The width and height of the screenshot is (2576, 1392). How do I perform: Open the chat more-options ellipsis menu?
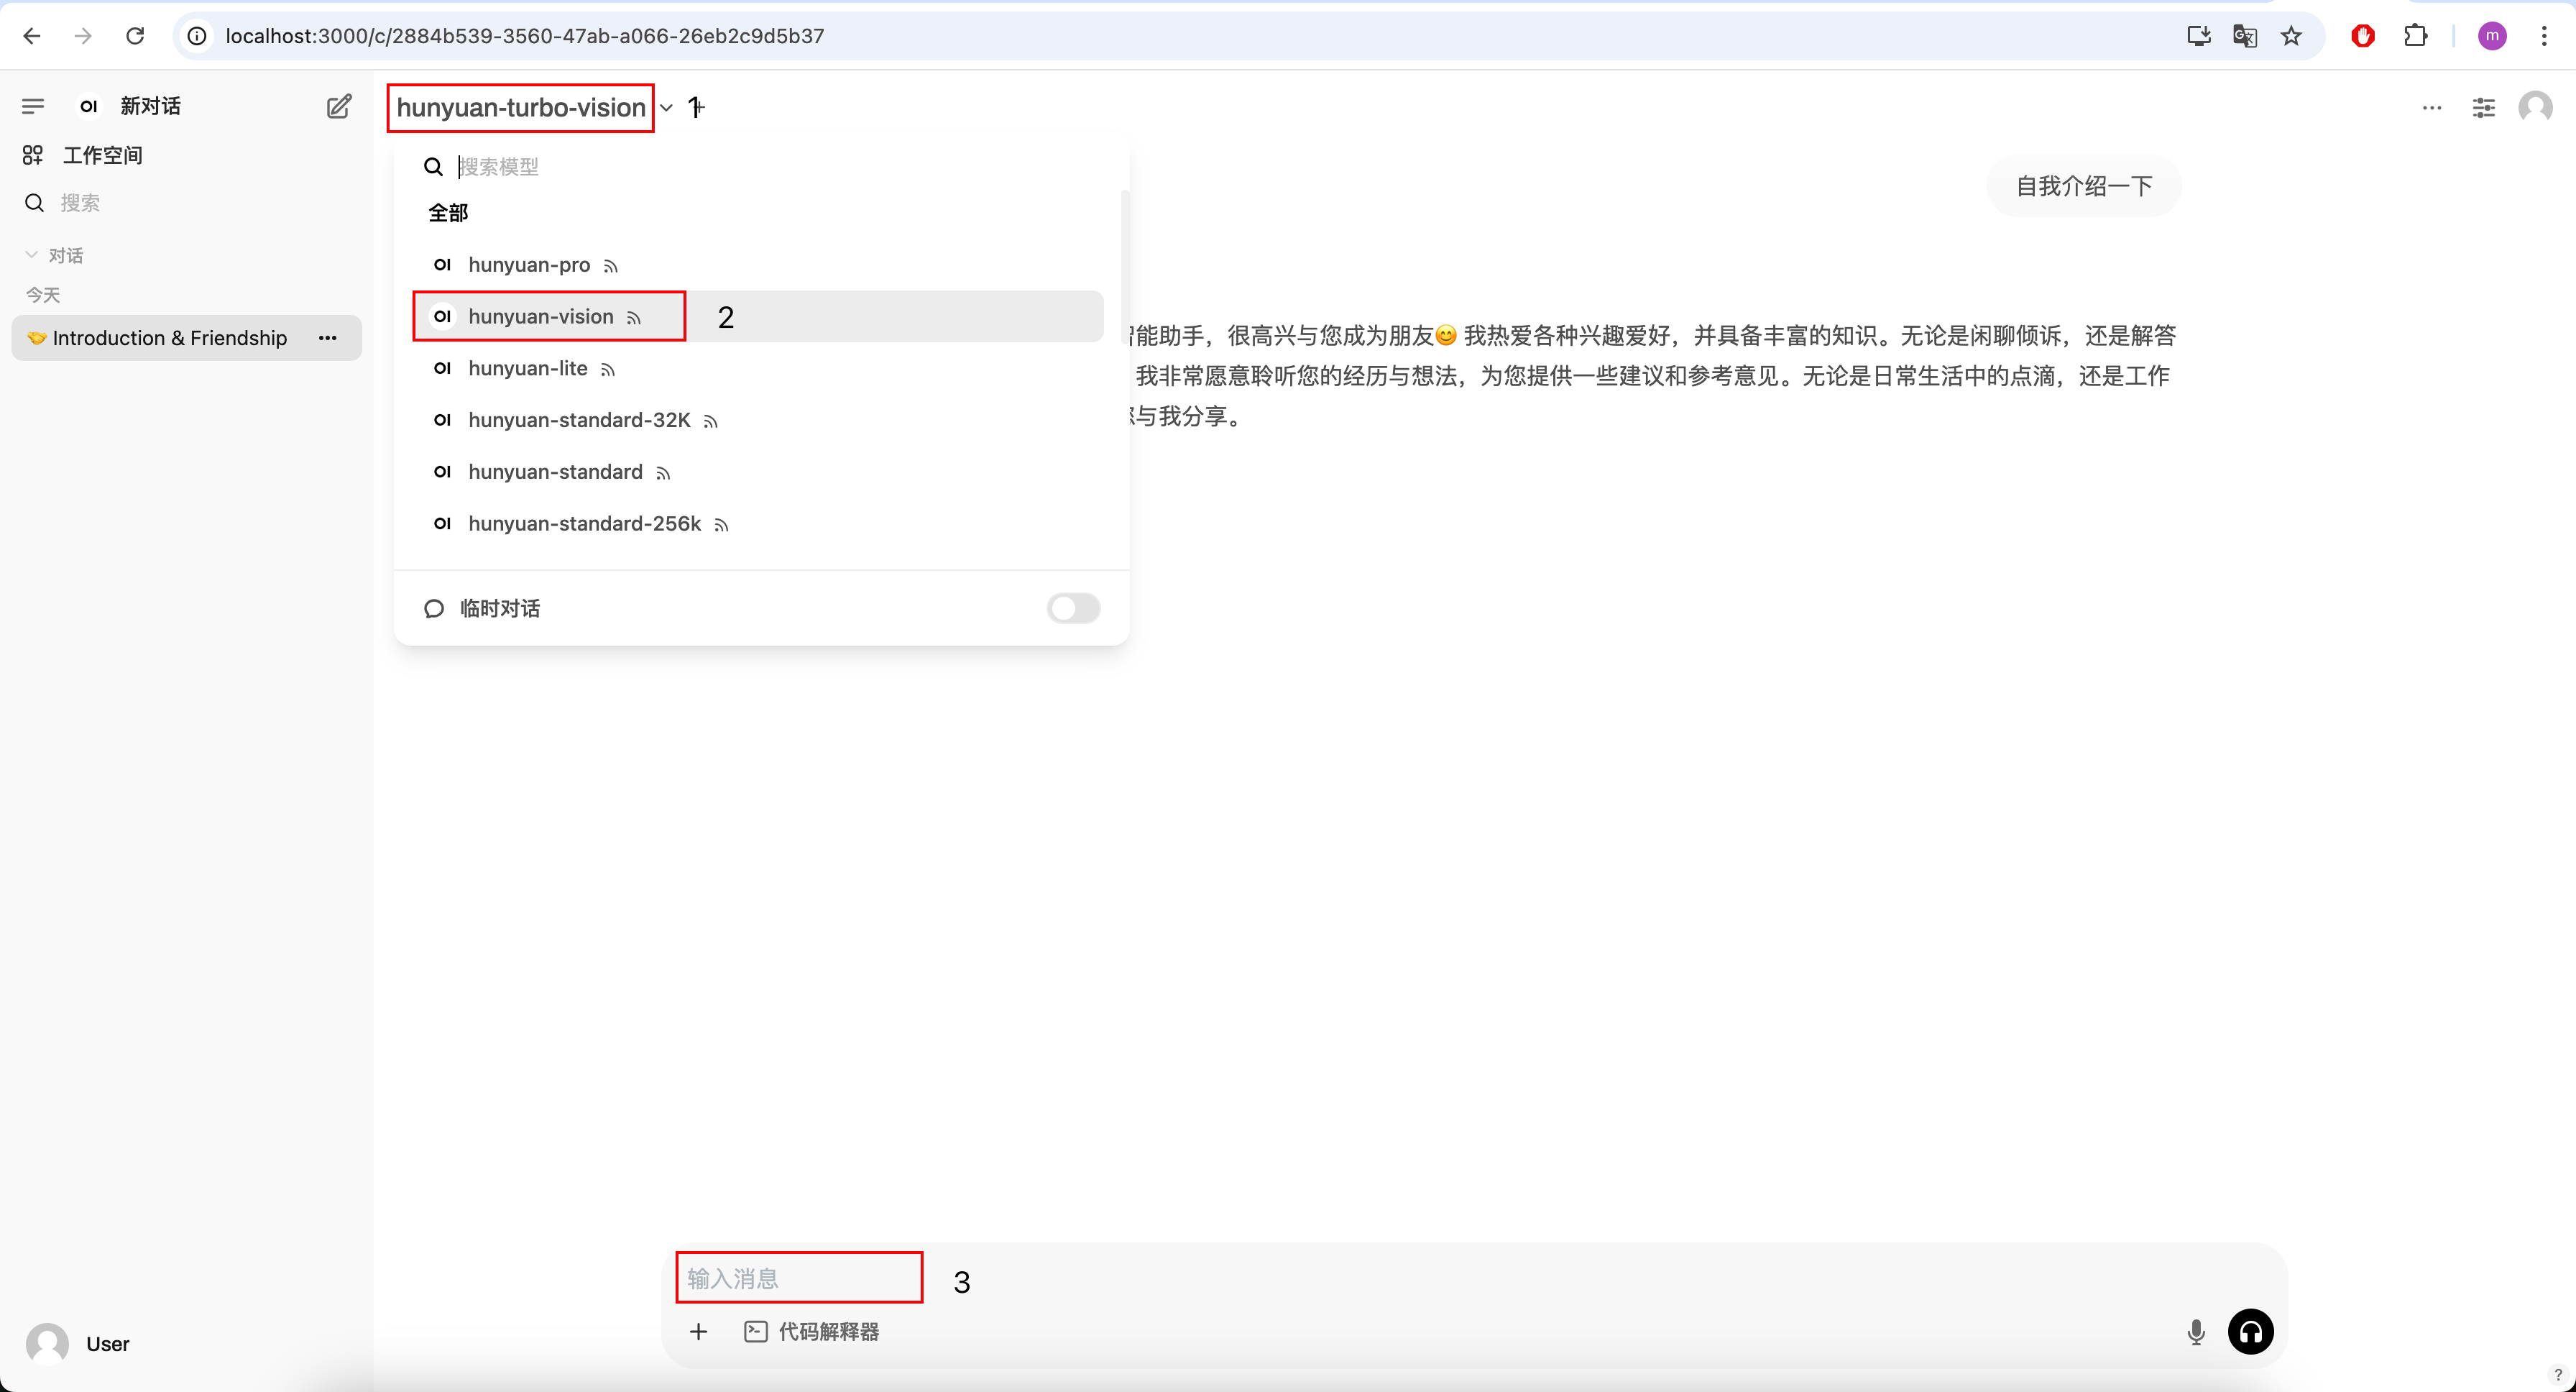[2432, 107]
